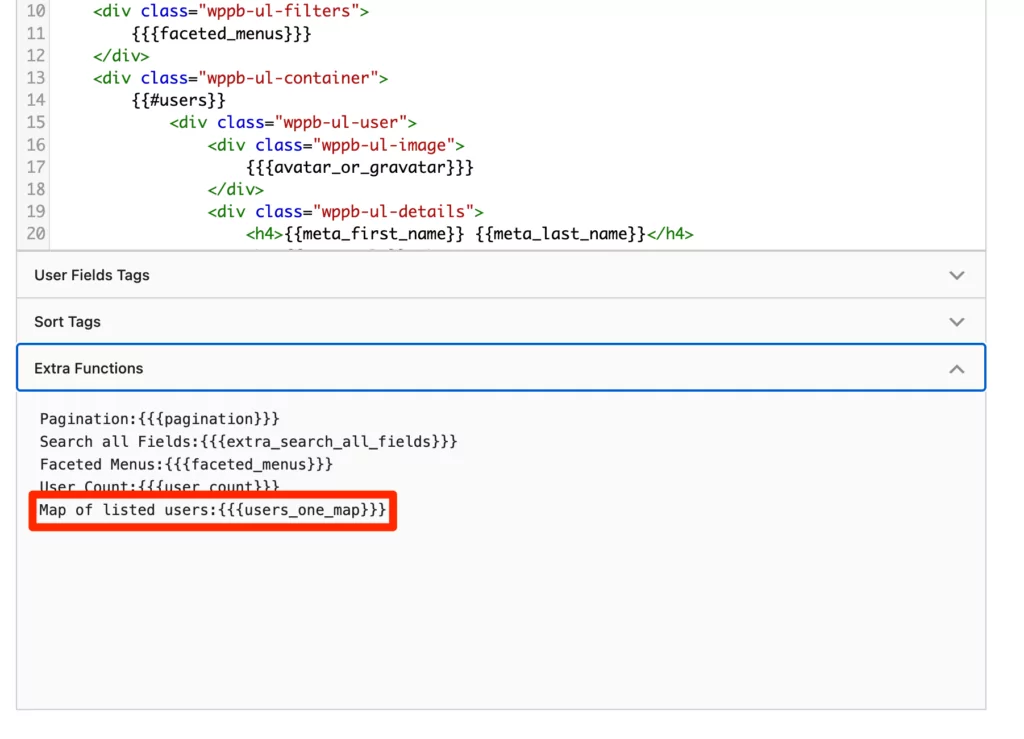Image resolution: width=1024 pixels, height=739 pixels.
Task: Click the wppb-ul-container div on line 13
Action: click(x=240, y=78)
